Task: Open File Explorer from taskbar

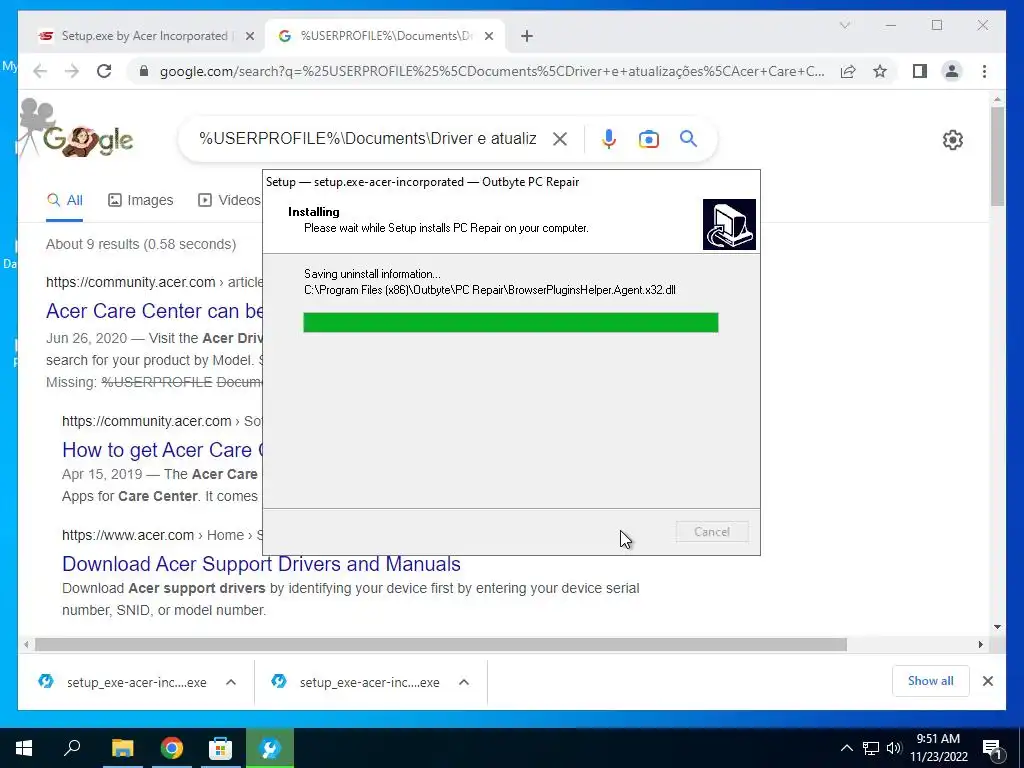Action: pyautogui.click(x=122, y=748)
